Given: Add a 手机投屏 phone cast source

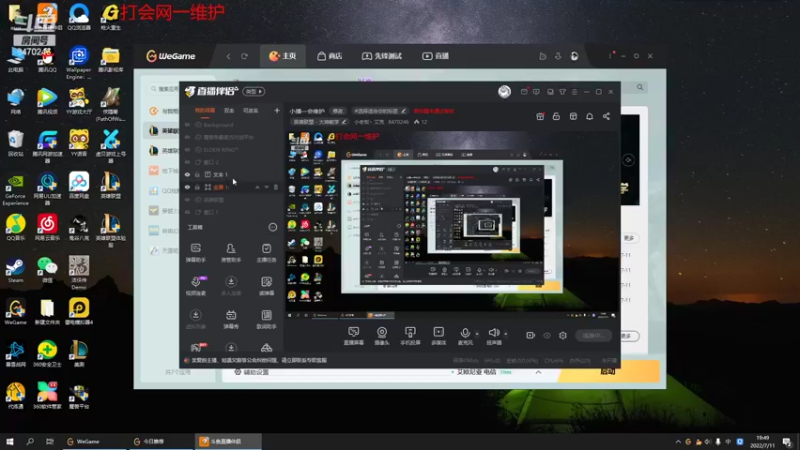Looking at the screenshot, I should pos(410,336).
